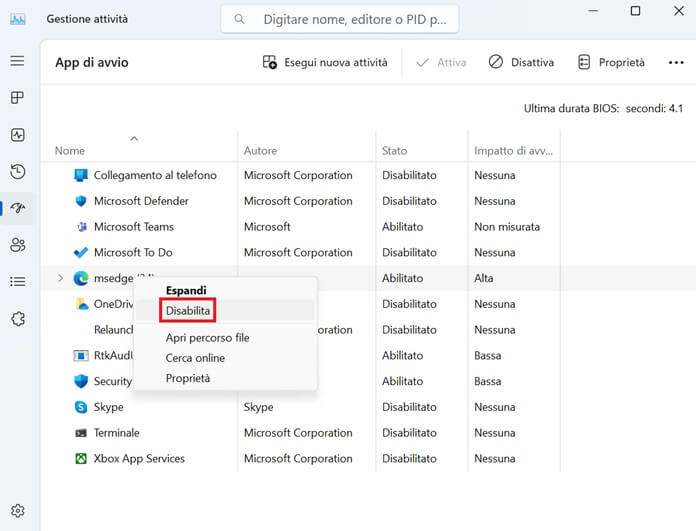Open the three-dot more options menu
Viewport: 696px width, 531px height.
coord(676,62)
